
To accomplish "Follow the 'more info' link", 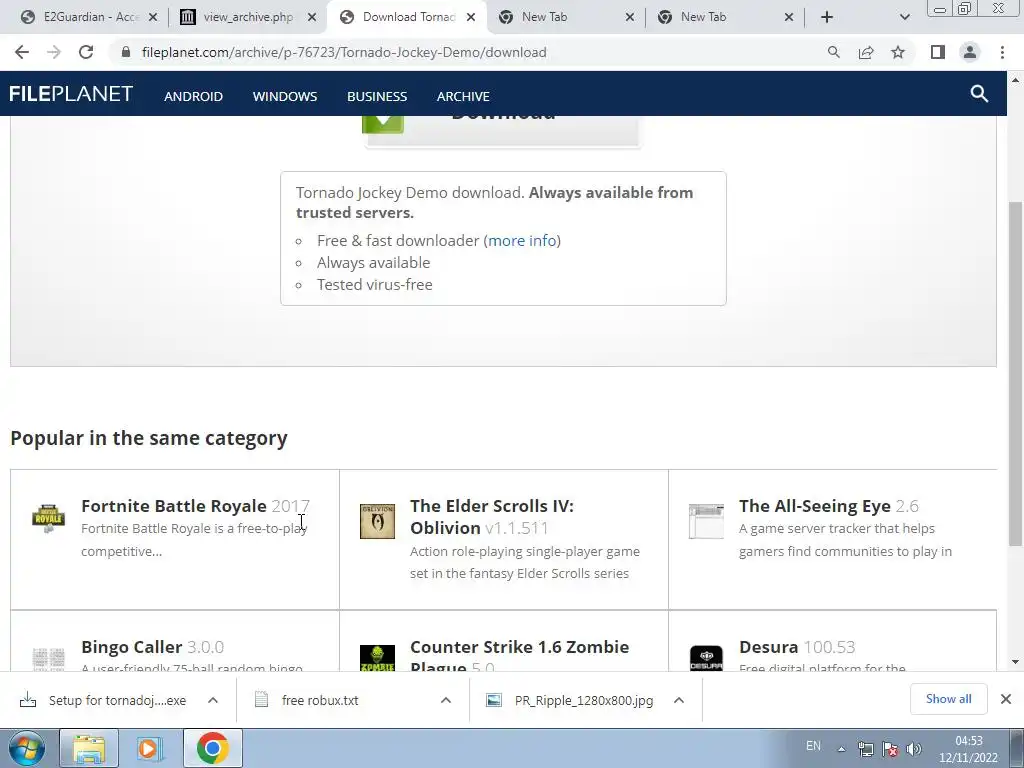I will pyautogui.click(x=522, y=240).
